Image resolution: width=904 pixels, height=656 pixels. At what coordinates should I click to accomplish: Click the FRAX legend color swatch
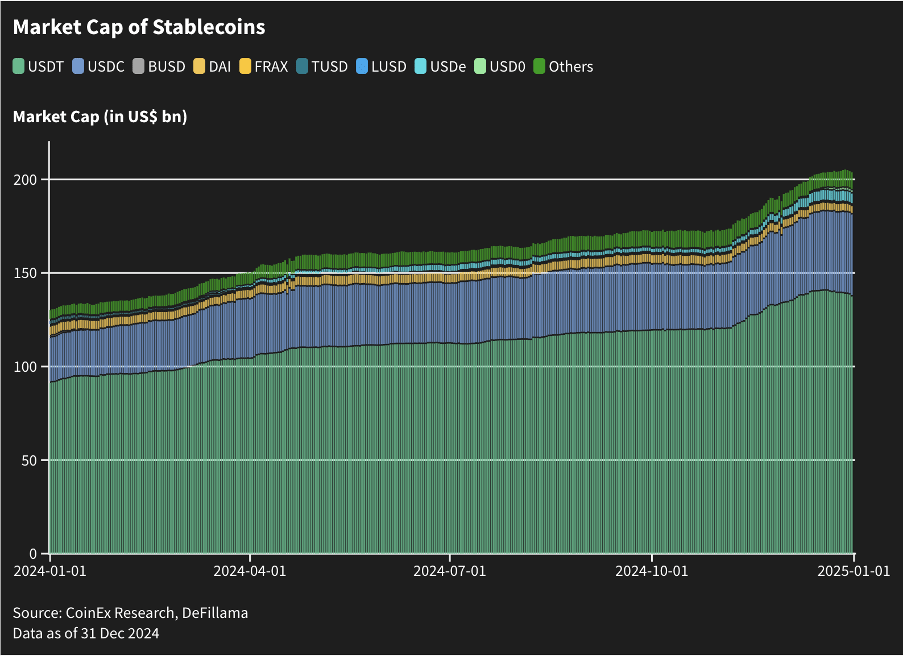click(x=246, y=67)
